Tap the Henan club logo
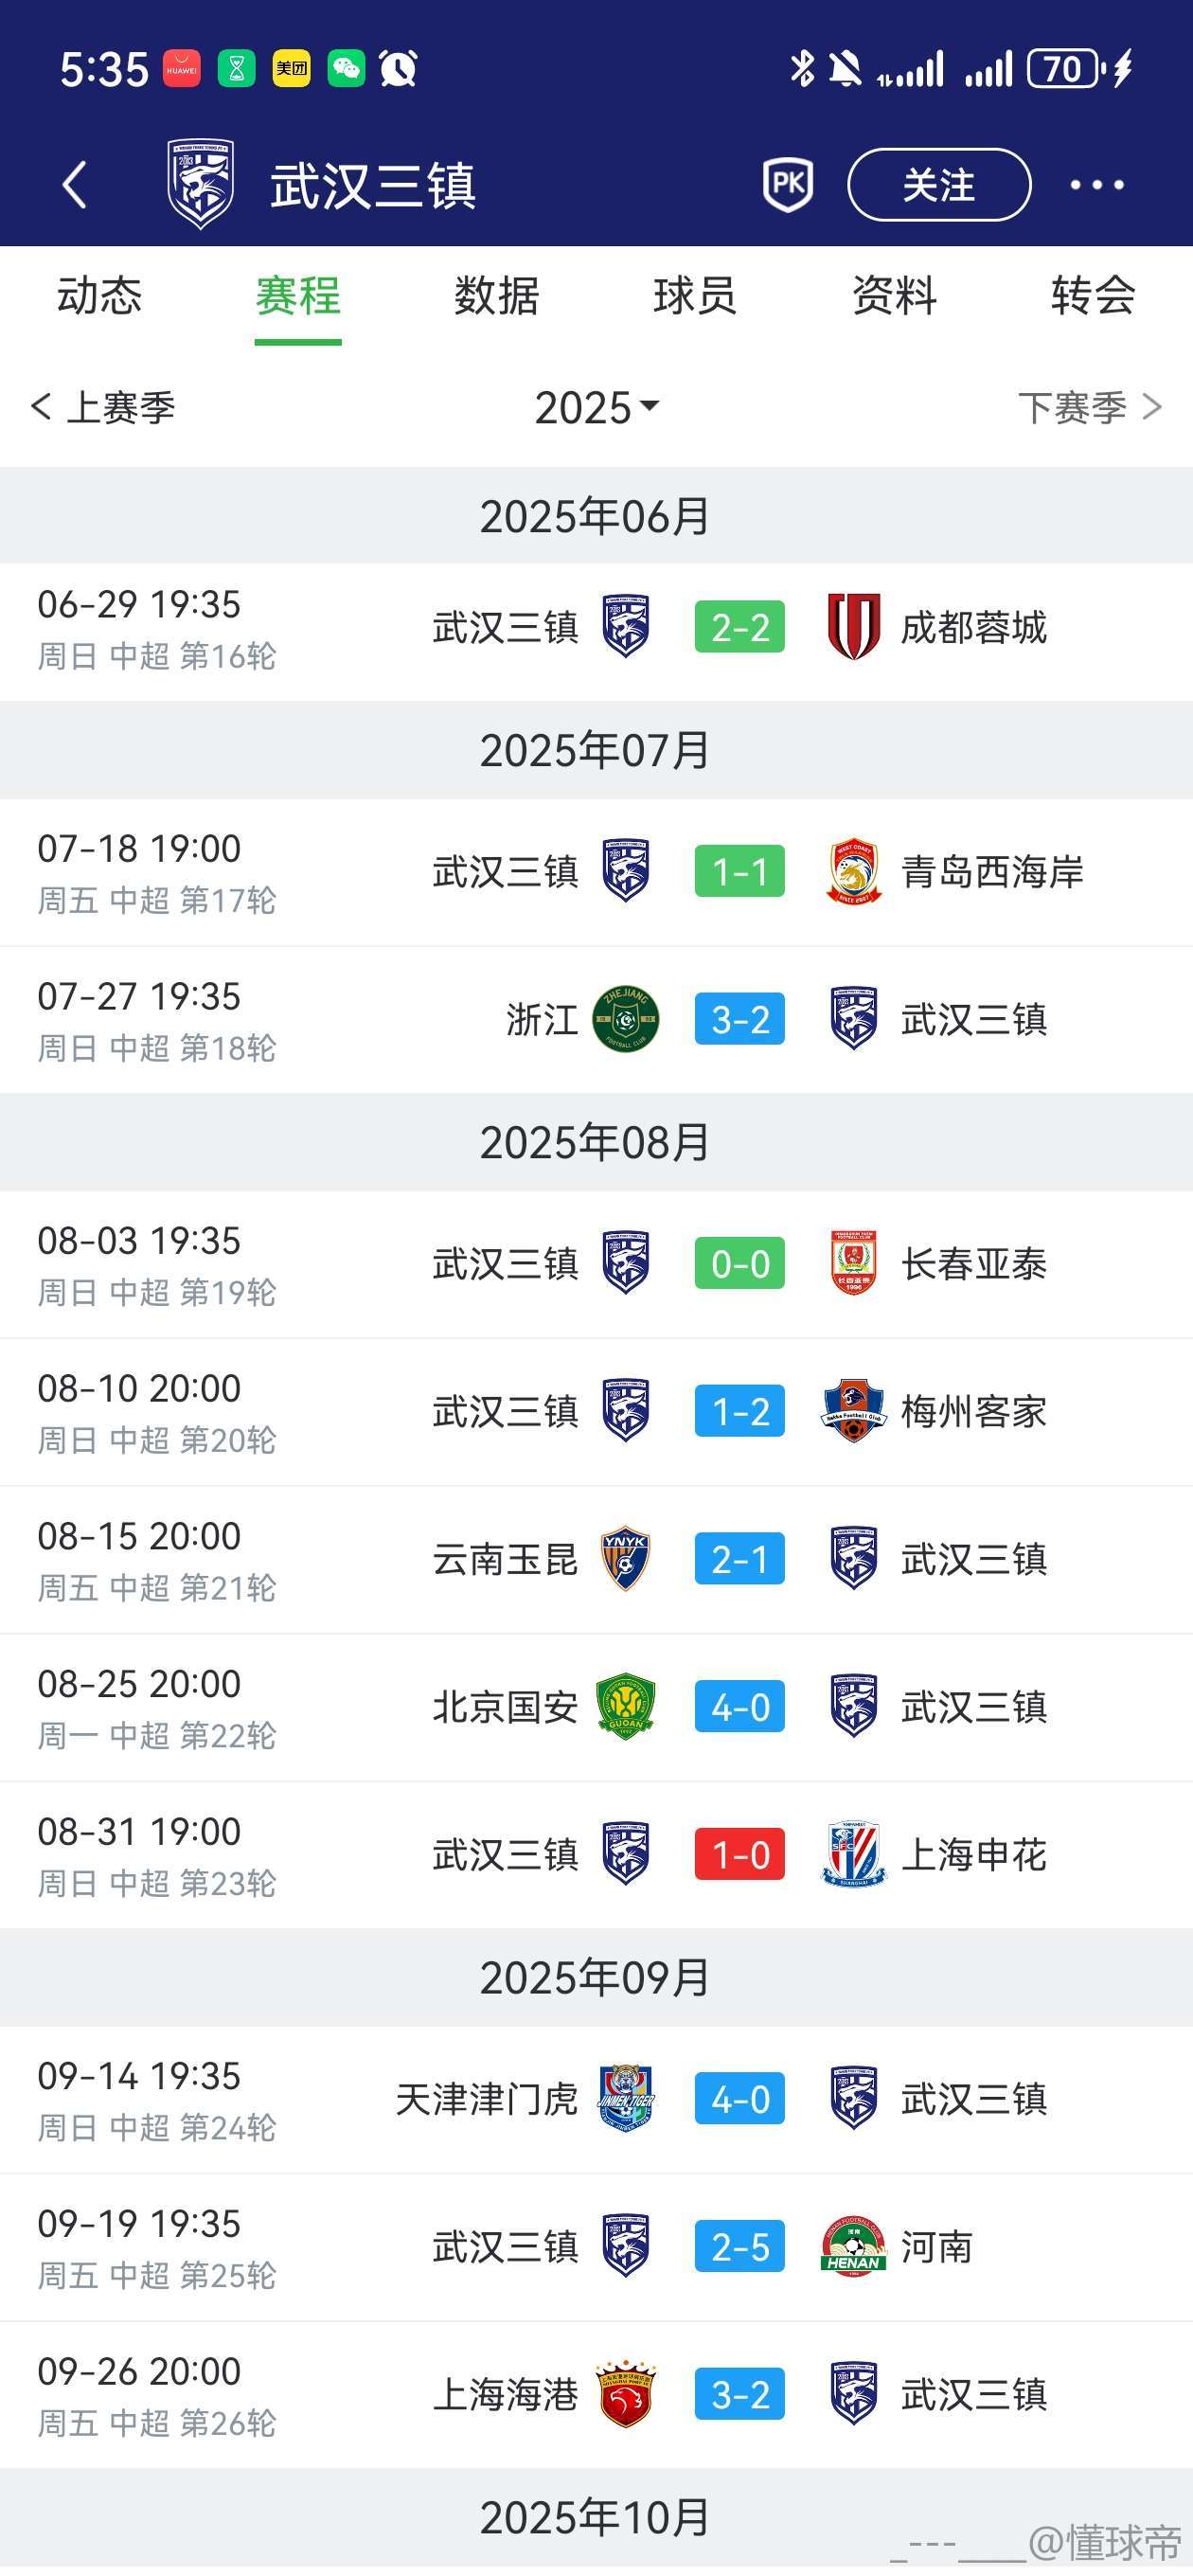Image resolution: width=1193 pixels, height=2576 pixels. coord(854,2247)
